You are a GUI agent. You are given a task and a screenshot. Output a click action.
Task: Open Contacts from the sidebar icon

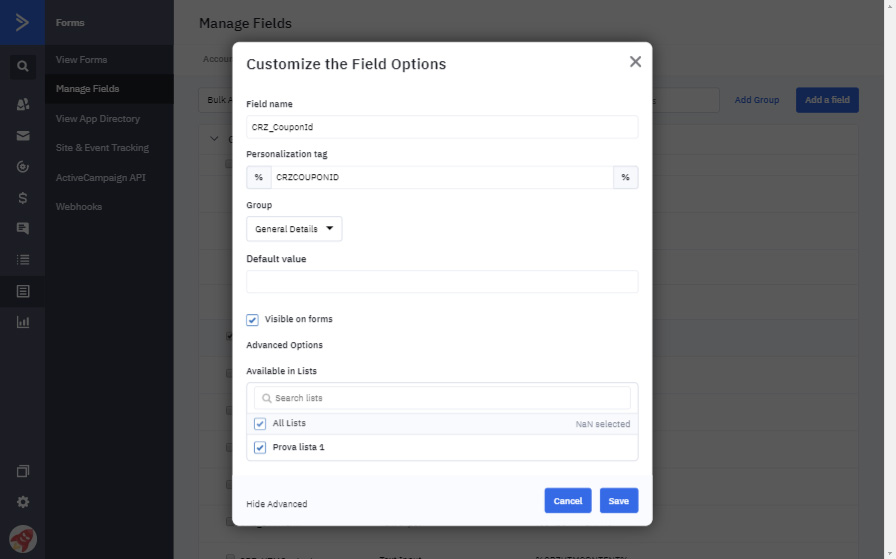point(22,104)
